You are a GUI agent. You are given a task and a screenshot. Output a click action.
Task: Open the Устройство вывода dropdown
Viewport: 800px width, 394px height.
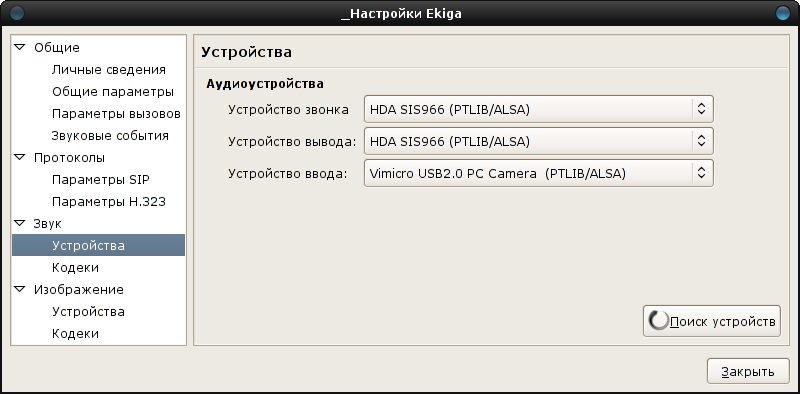pyautogui.click(x=539, y=141)
